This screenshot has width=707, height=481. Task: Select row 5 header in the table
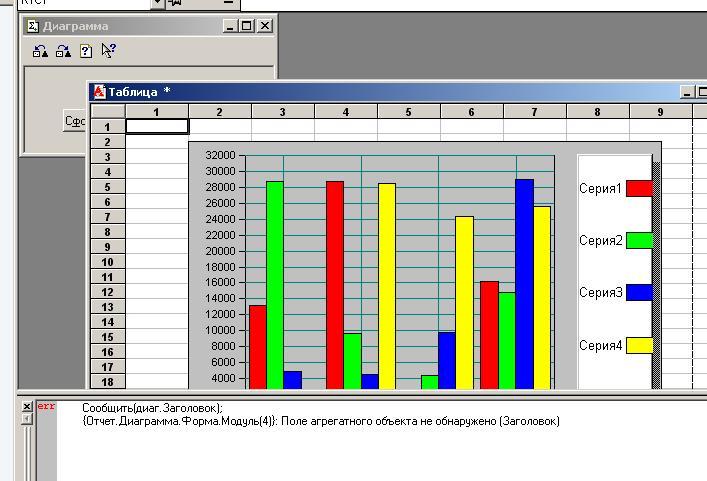click(107, 187)
